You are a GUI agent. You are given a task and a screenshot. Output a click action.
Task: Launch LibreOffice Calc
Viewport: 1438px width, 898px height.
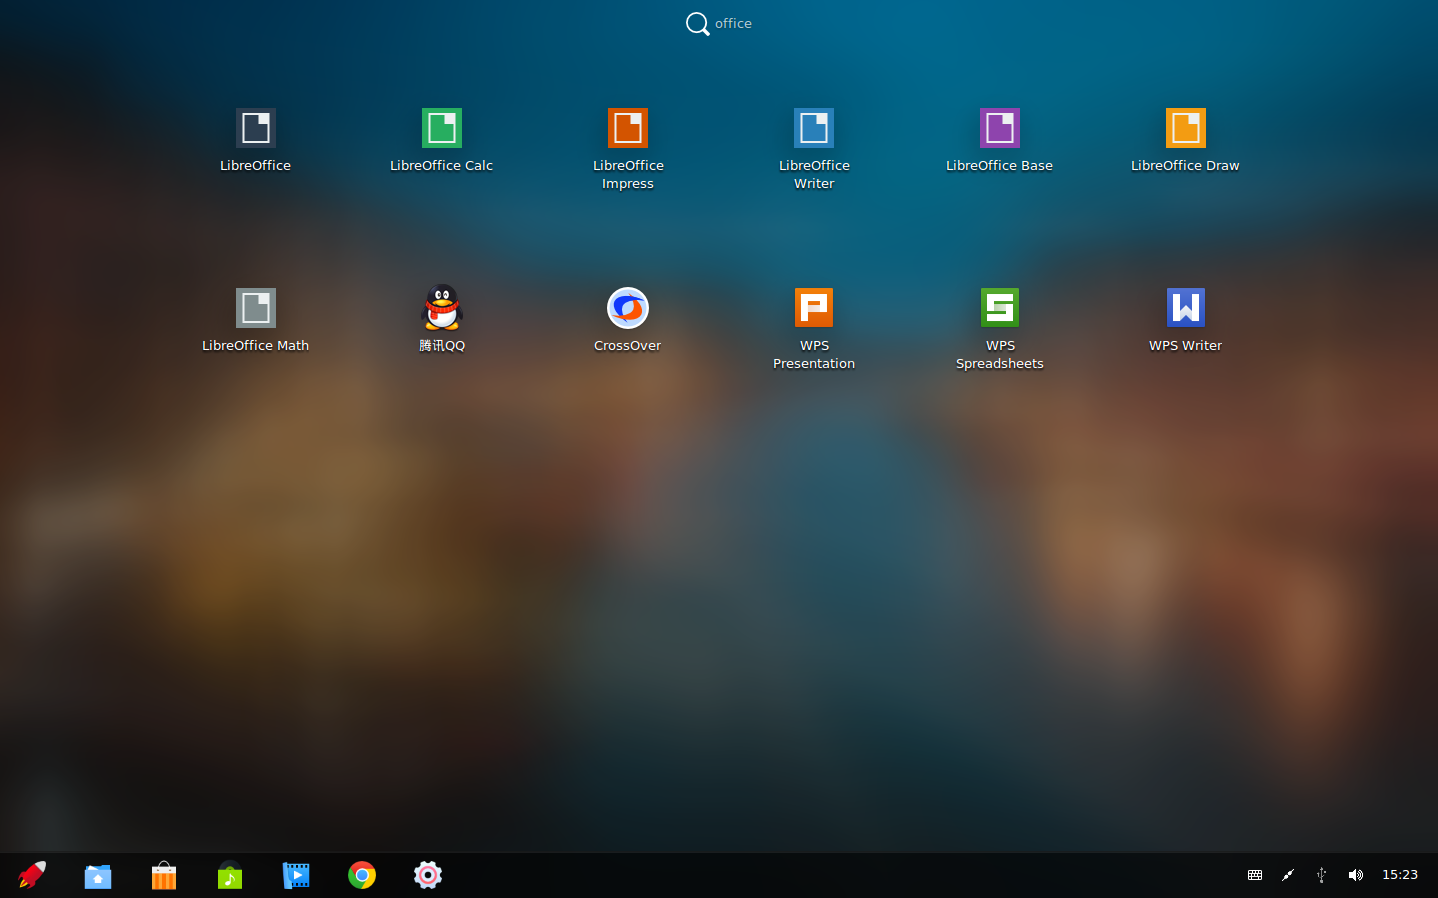[x=442, y=128]
